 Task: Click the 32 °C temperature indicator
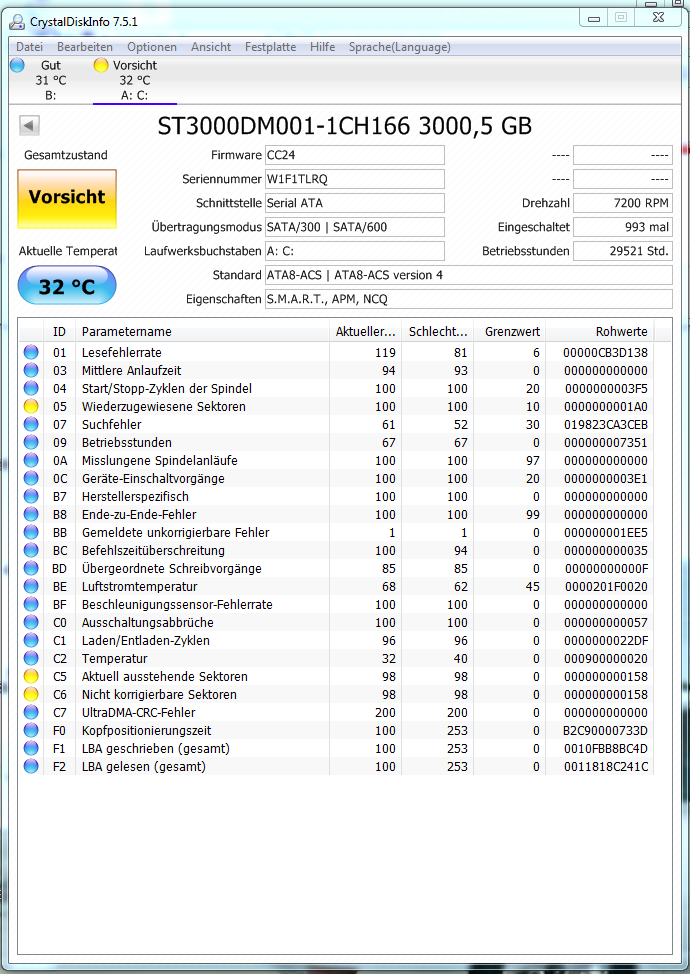point(67,286)
